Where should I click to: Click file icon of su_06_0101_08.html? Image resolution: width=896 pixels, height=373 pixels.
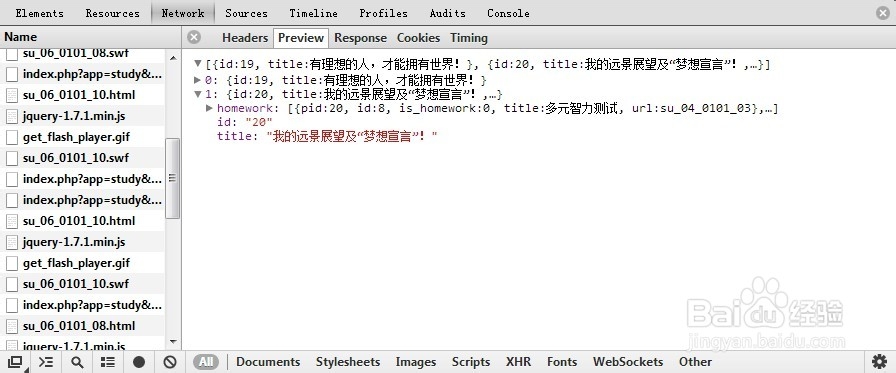(x=11, y=326)
